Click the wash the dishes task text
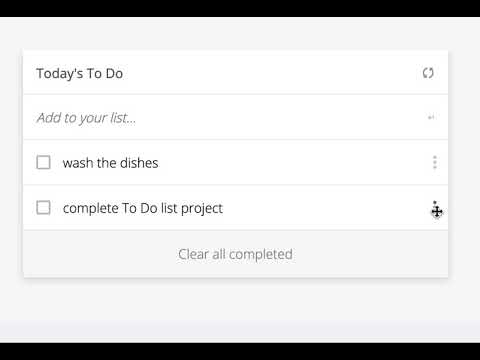This screenshot has height=360, width=480. point(110,163)
